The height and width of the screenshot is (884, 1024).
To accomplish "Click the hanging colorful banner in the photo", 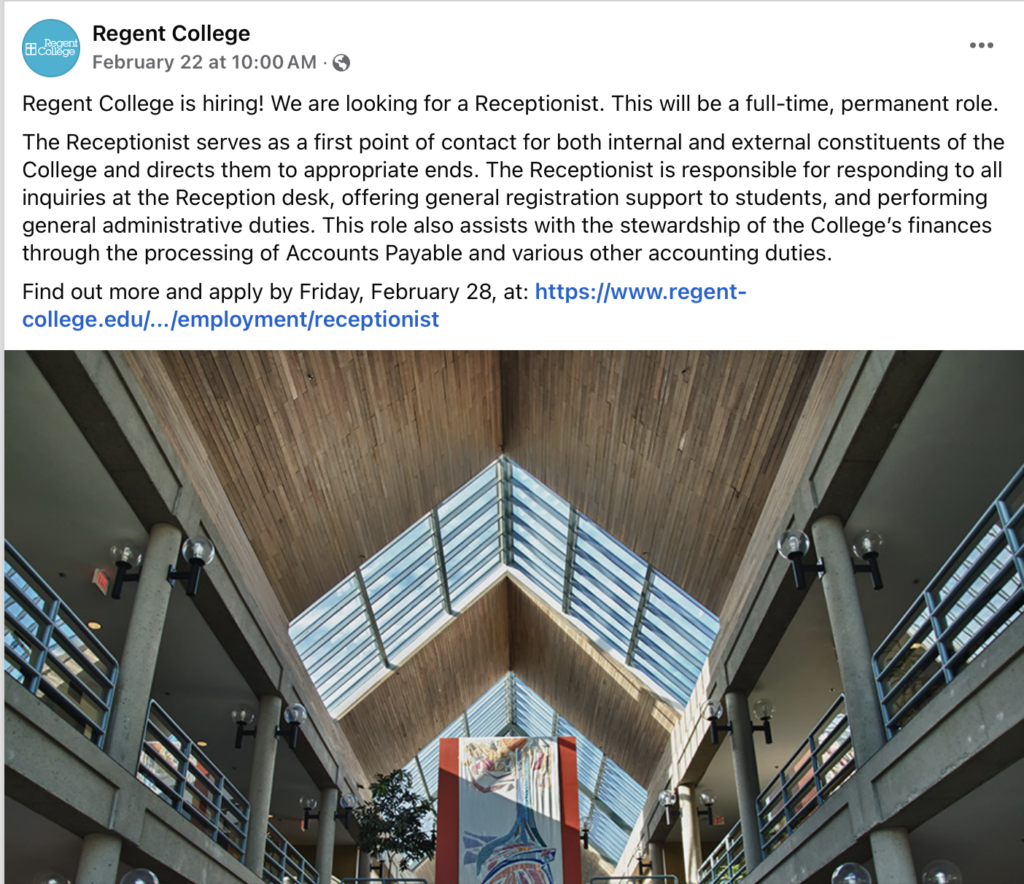I will pos(507,810).
